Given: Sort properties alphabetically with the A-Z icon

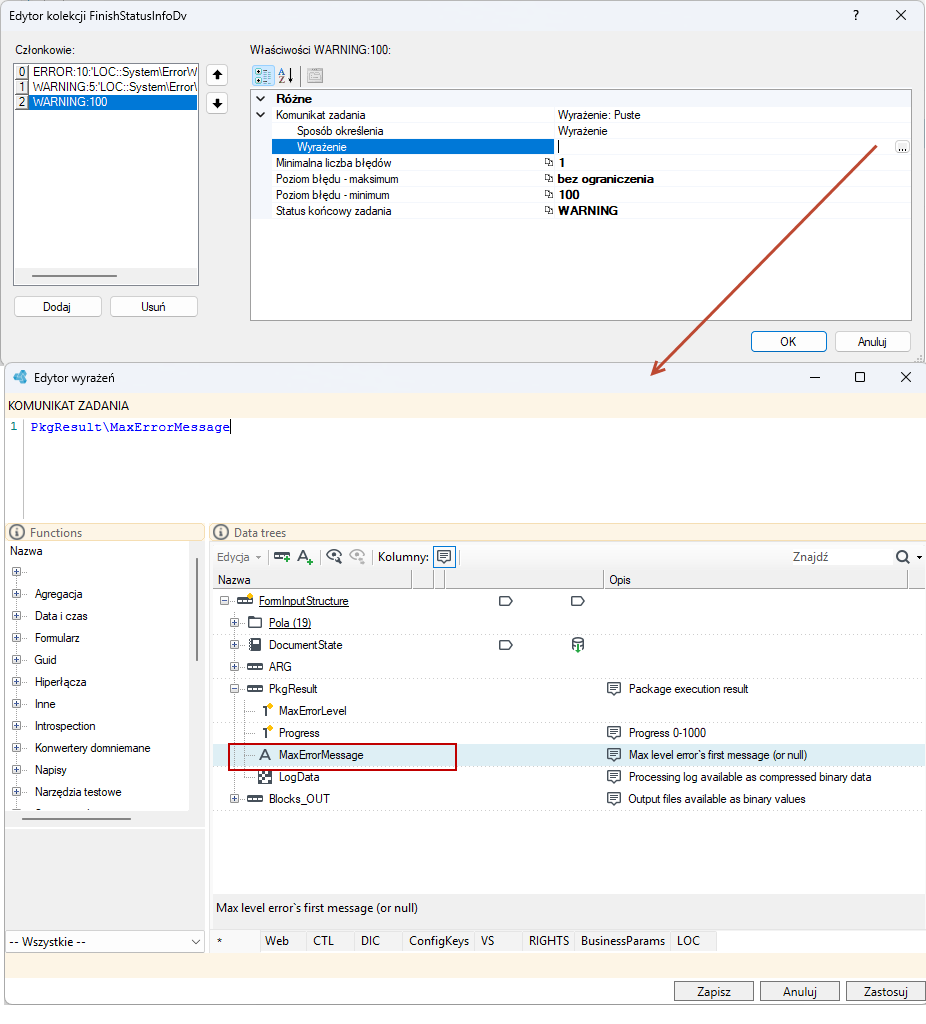Looking at the screenshot, I should (x=285, y=76).
